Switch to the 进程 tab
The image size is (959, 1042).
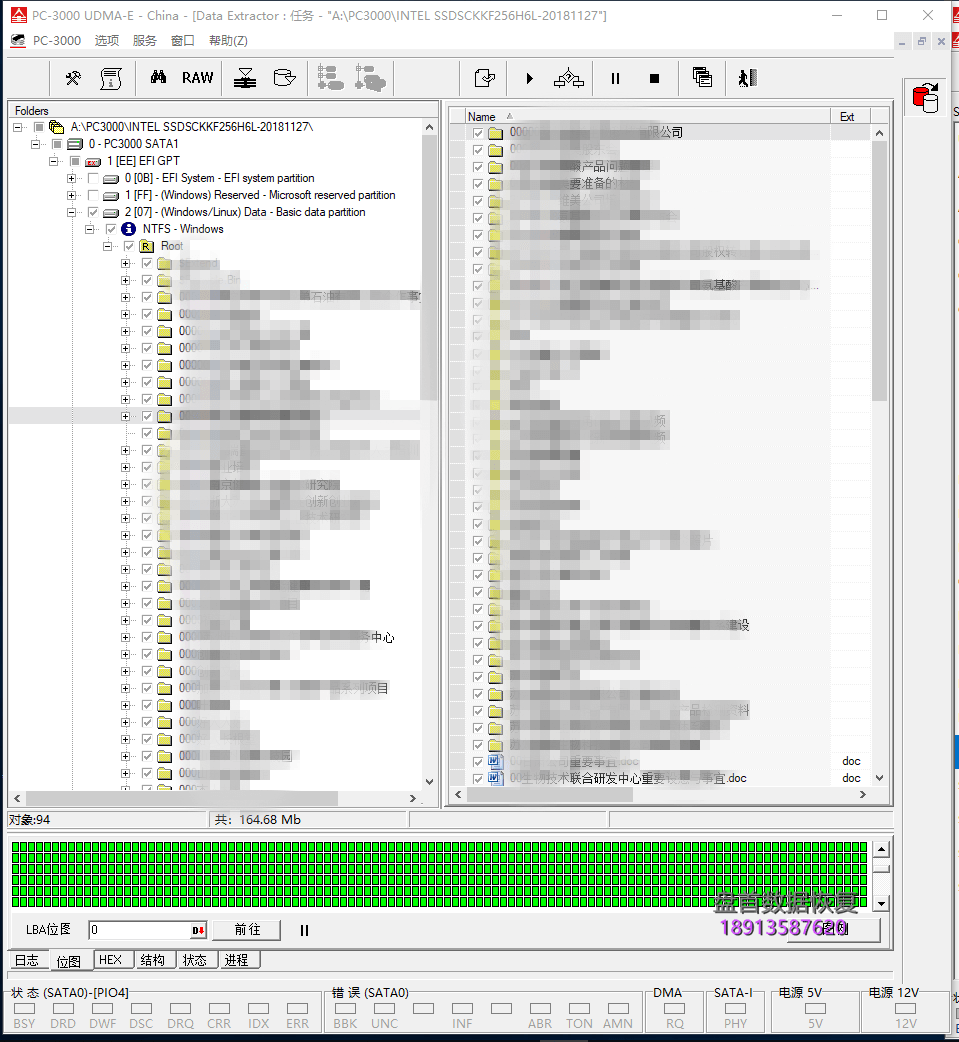(x=237, y=960)
